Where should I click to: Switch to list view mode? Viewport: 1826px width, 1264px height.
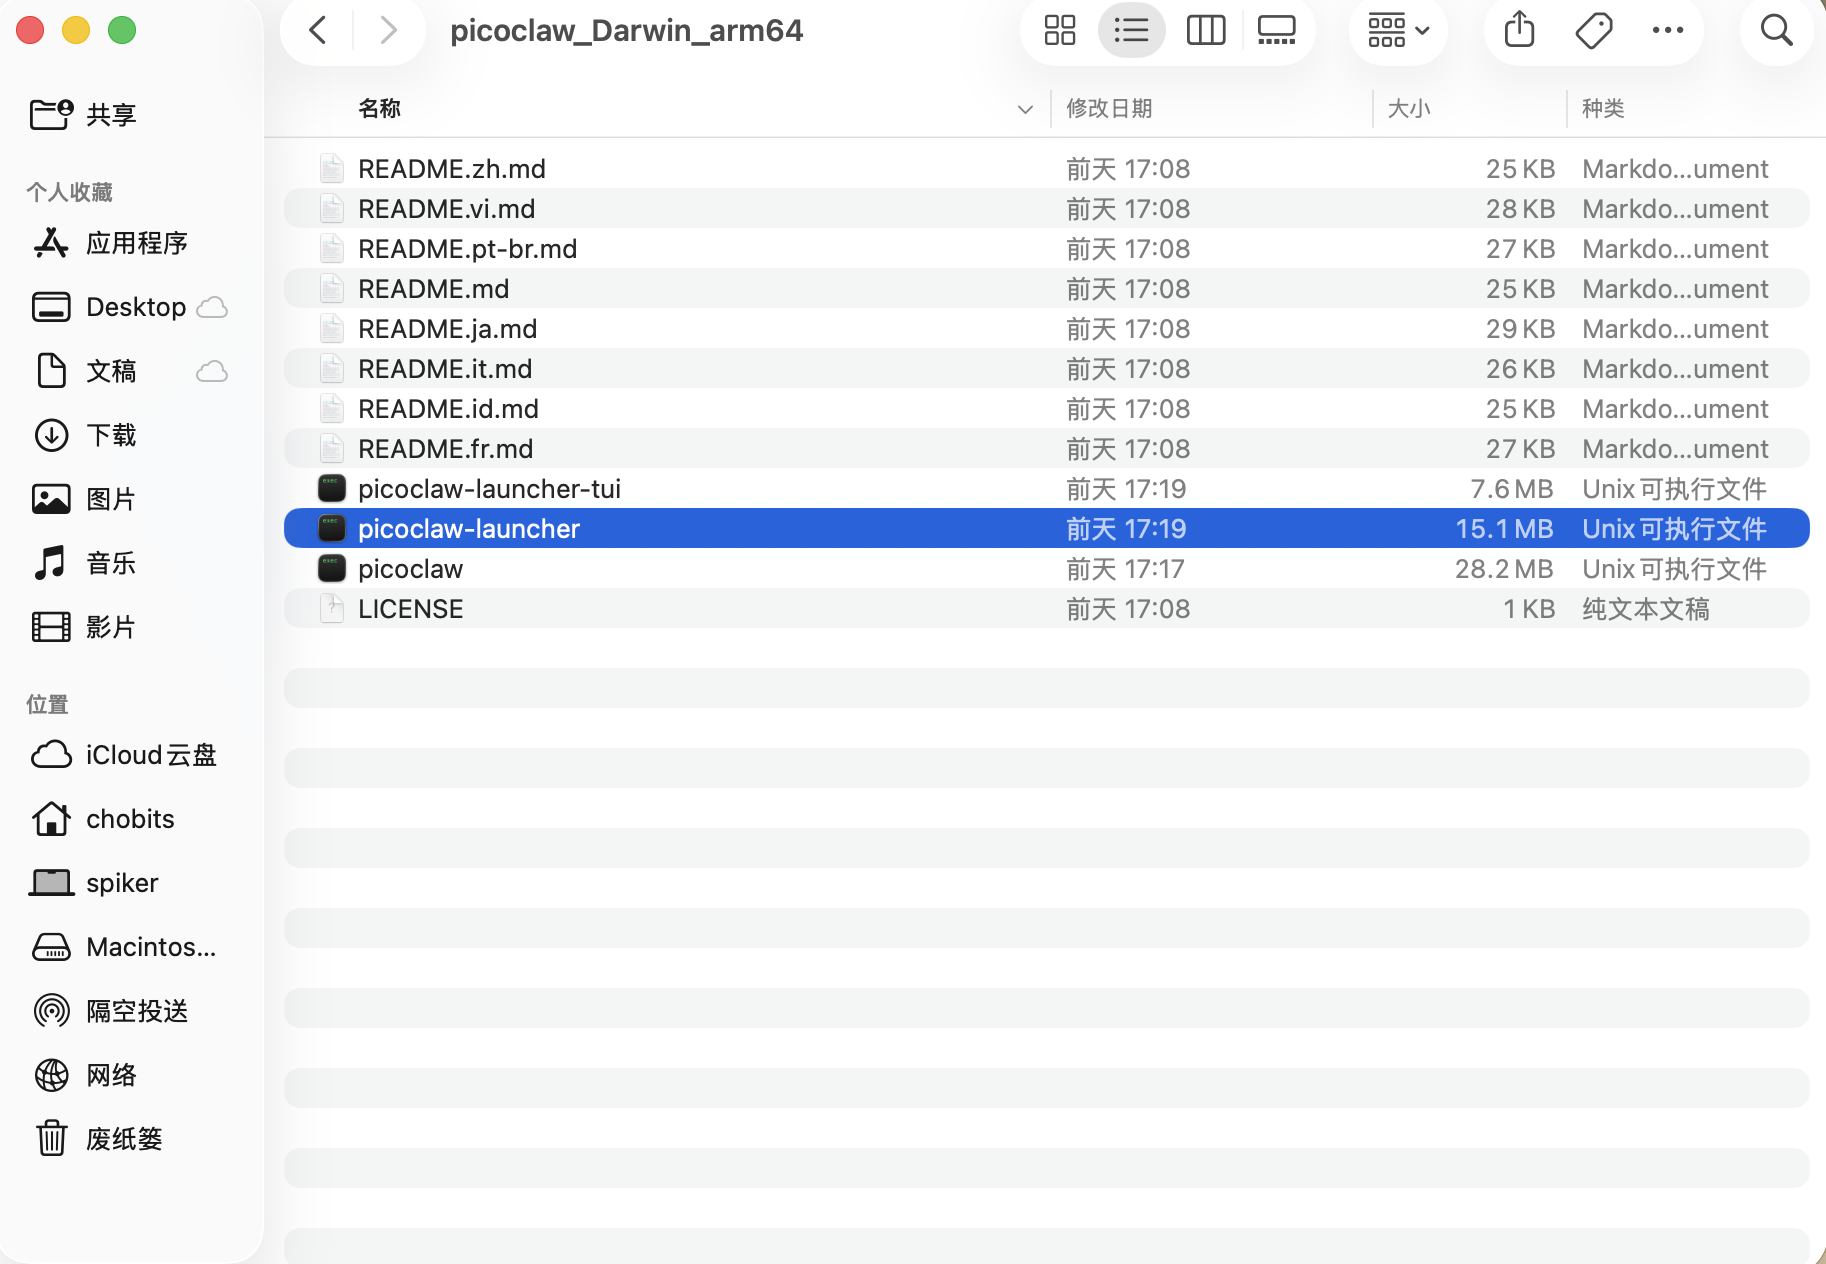coord(1131,30)
